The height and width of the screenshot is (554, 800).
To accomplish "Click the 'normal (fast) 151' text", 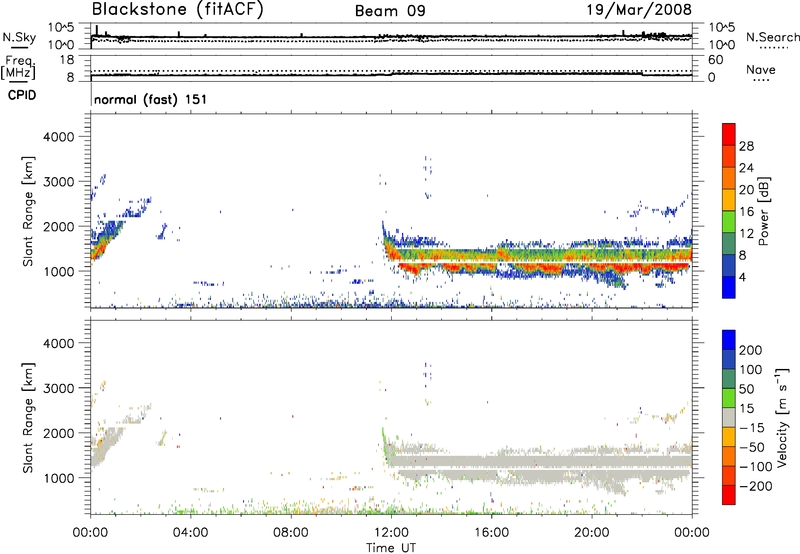I will click(151, 99).
